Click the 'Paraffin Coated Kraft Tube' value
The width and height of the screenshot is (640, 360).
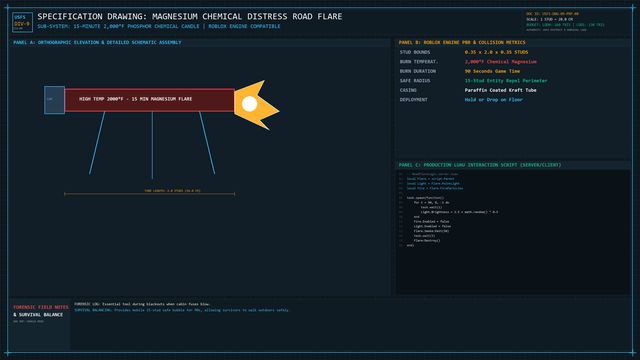point(500,90)
